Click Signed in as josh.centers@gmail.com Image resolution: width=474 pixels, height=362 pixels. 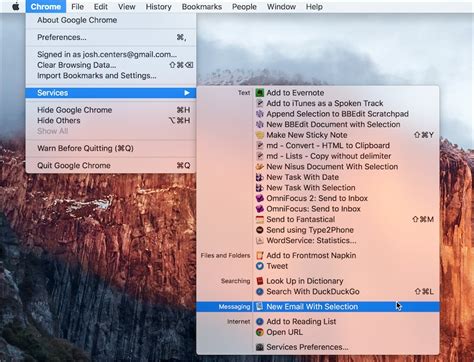[111, 54]
